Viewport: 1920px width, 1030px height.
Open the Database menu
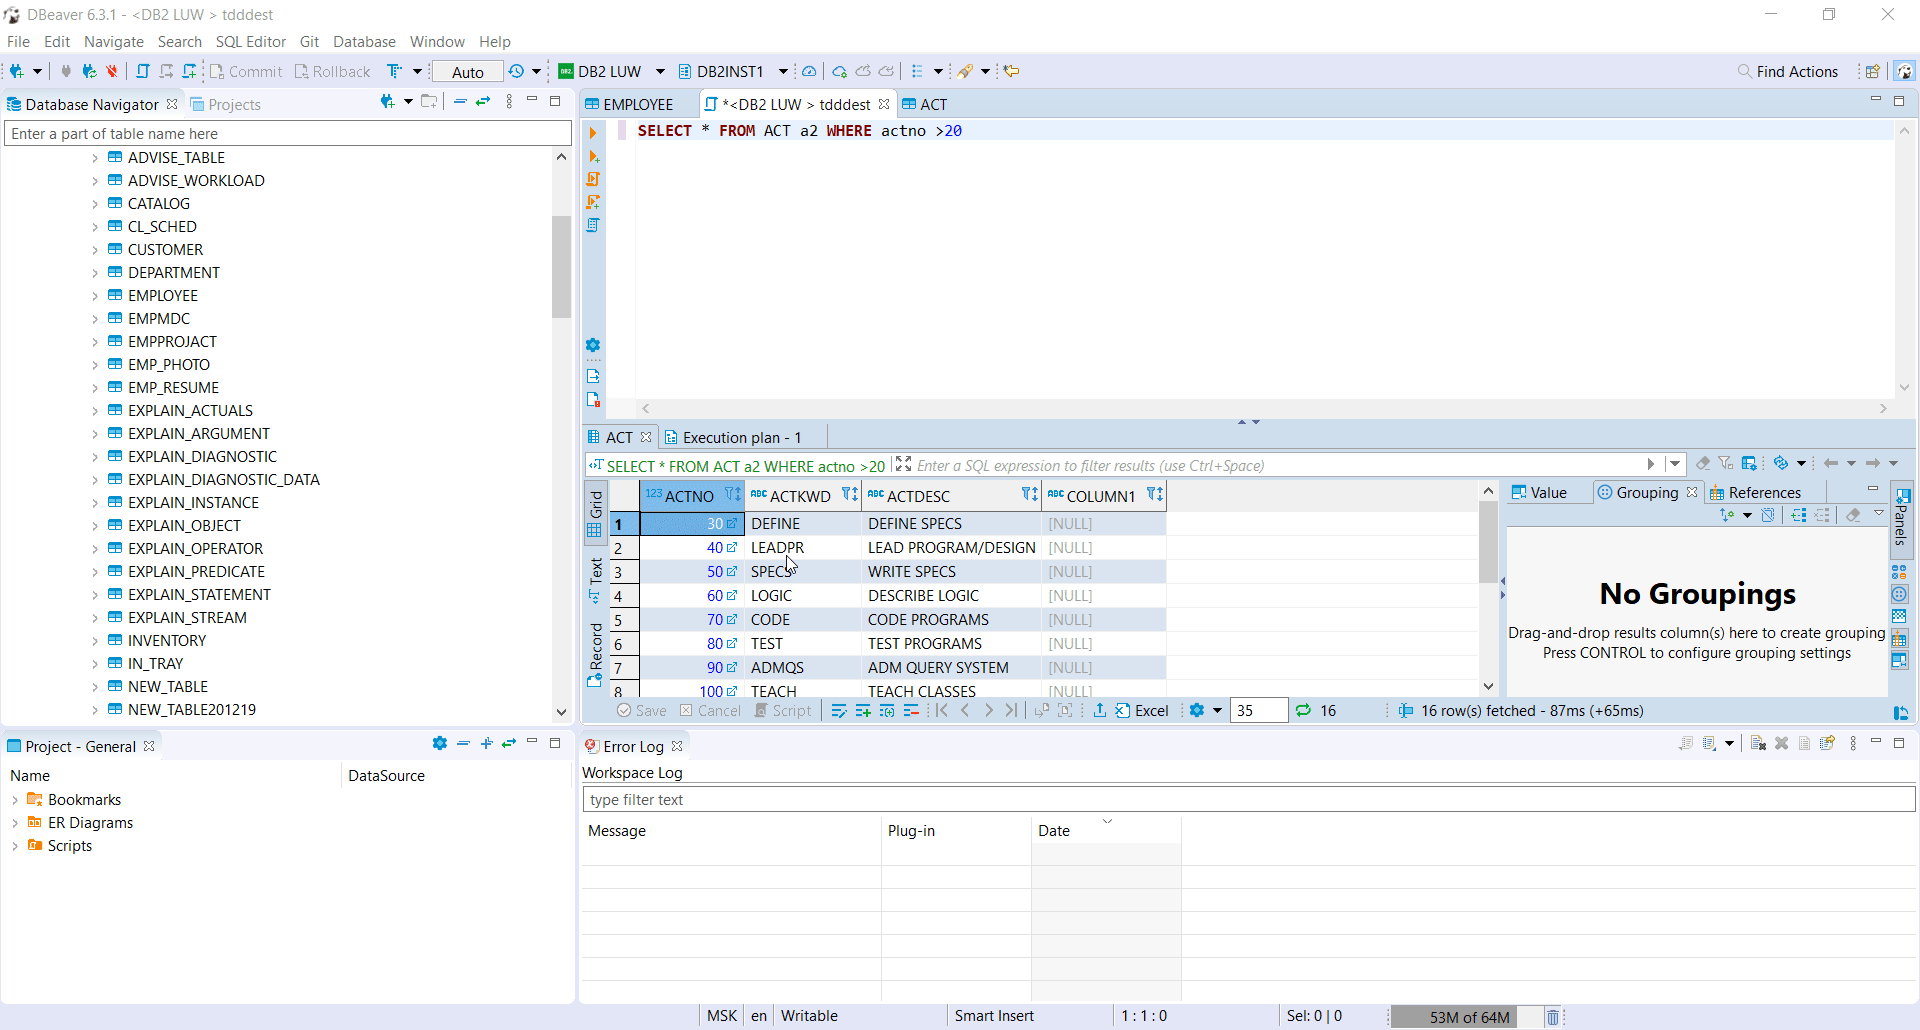tap(364, 42)
